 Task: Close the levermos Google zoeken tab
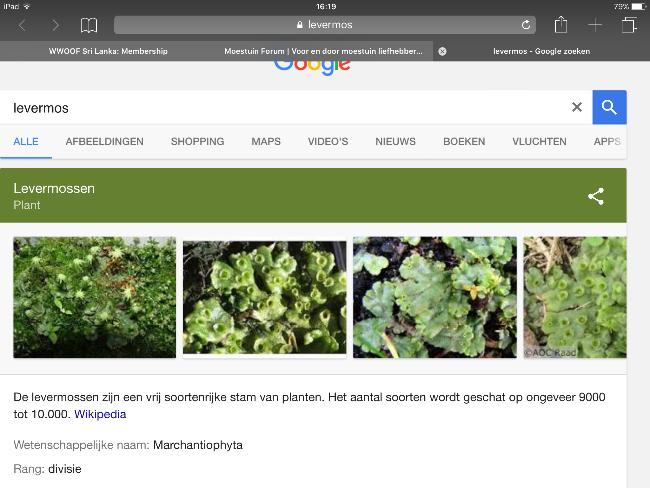[442, 51]
